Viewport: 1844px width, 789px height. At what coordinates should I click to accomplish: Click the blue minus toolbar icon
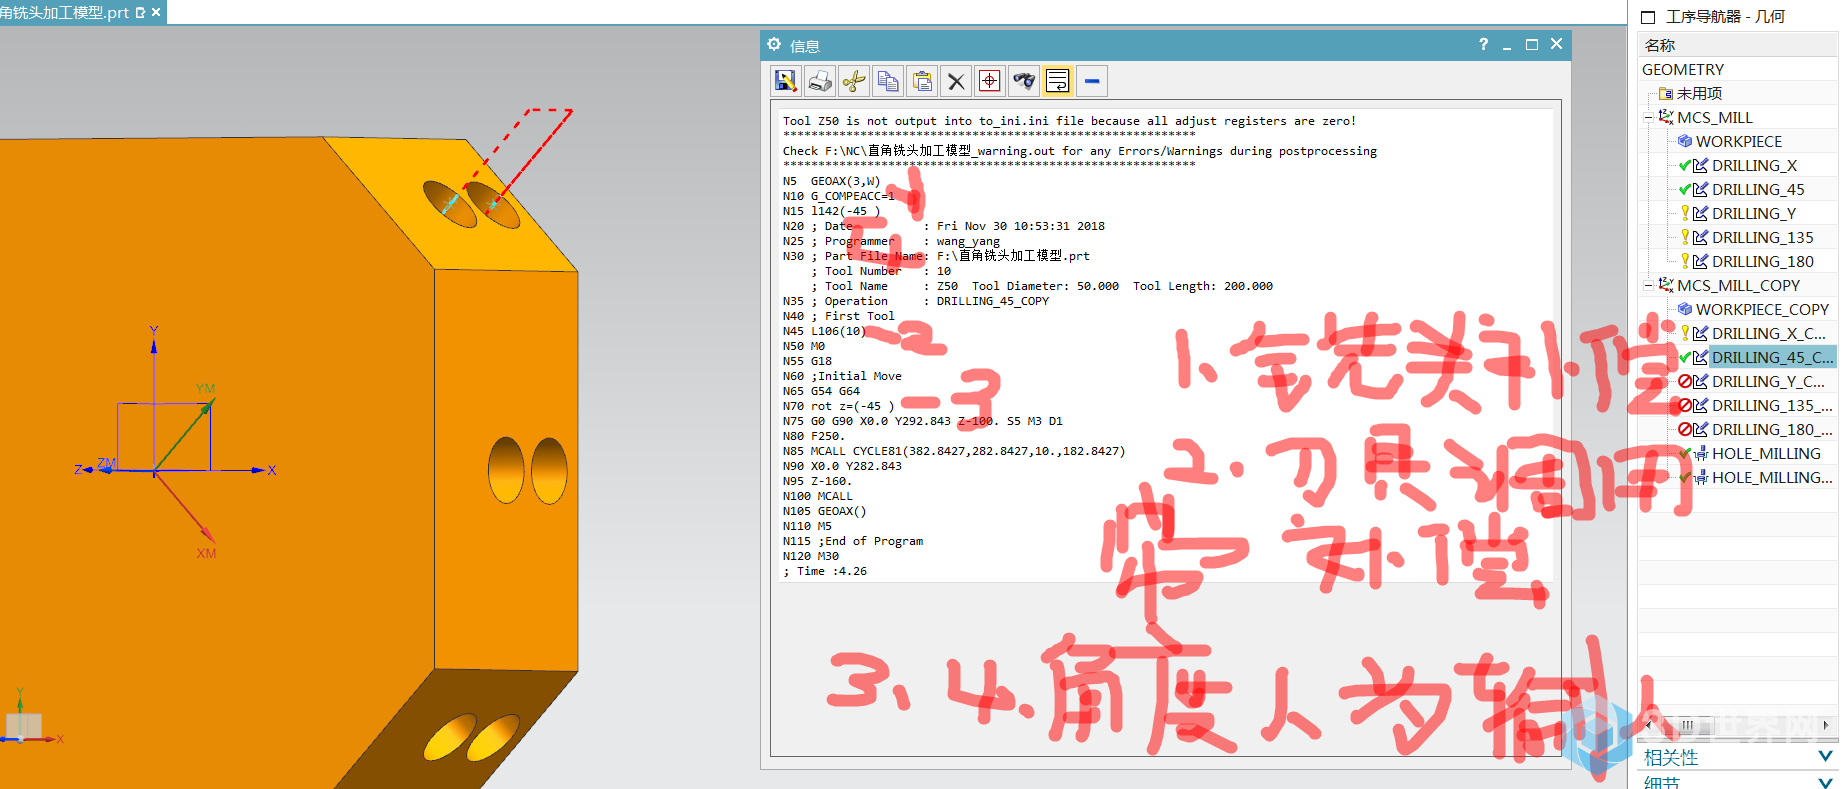[1092, 81]
